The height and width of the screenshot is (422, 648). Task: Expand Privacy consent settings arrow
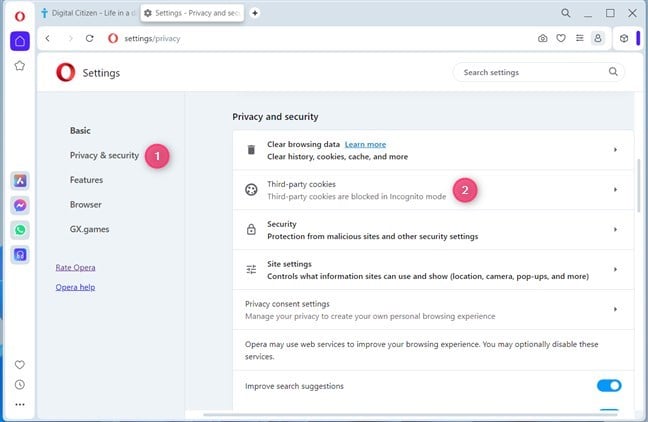coord(615,309)
